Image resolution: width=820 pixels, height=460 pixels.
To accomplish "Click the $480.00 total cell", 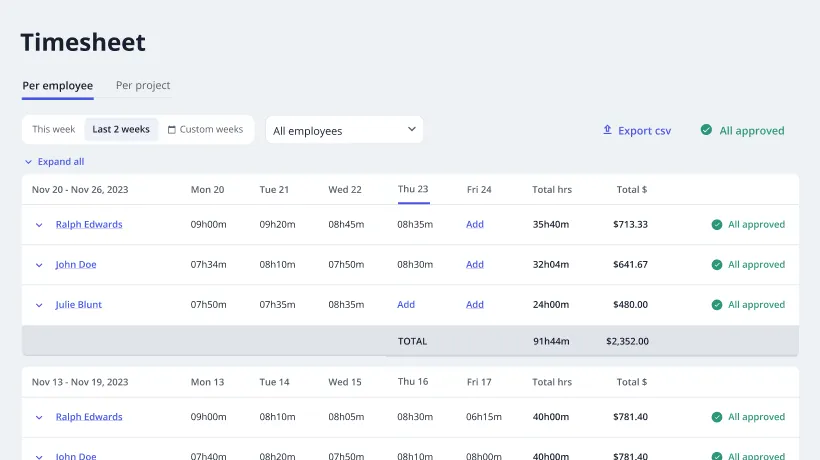I will click(630, 304).
